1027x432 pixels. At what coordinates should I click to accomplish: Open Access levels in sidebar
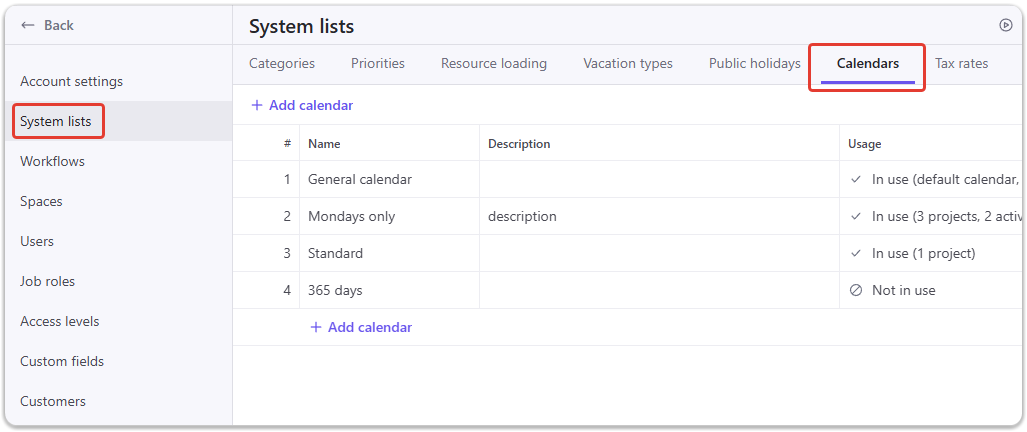60,321
